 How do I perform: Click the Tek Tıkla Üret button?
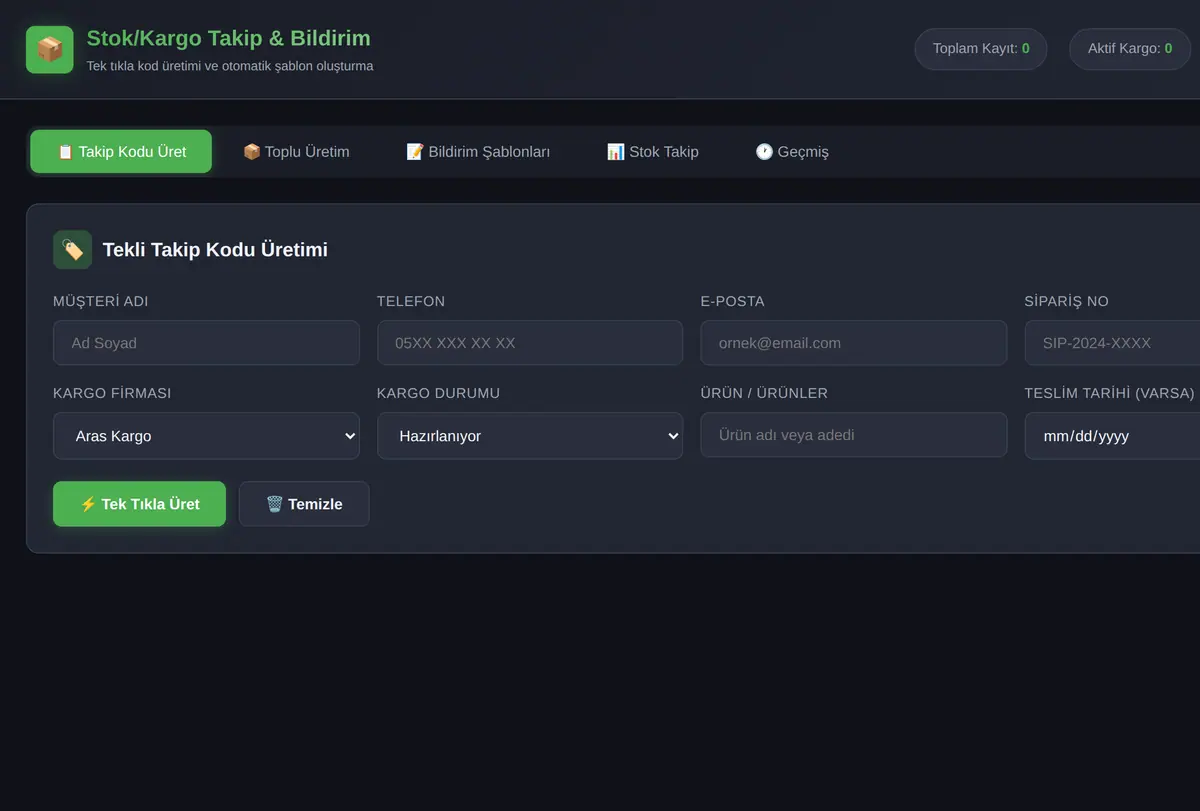click(139, 504)
